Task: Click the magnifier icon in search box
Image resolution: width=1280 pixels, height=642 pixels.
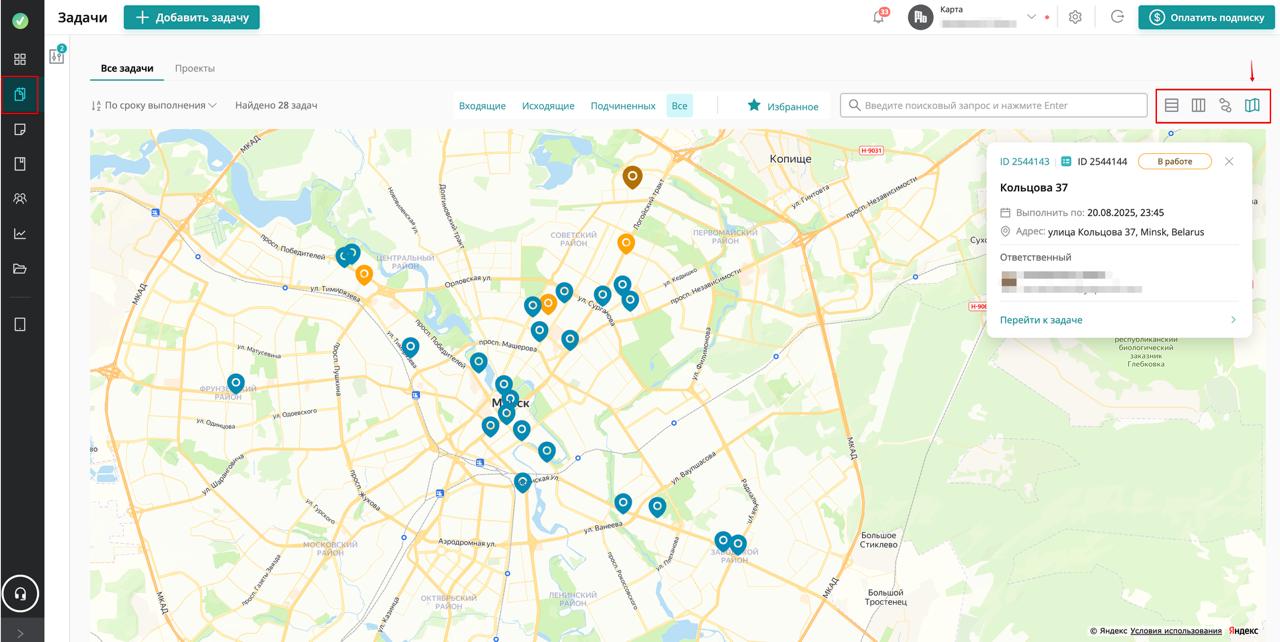Action: (x=854, y=105)
